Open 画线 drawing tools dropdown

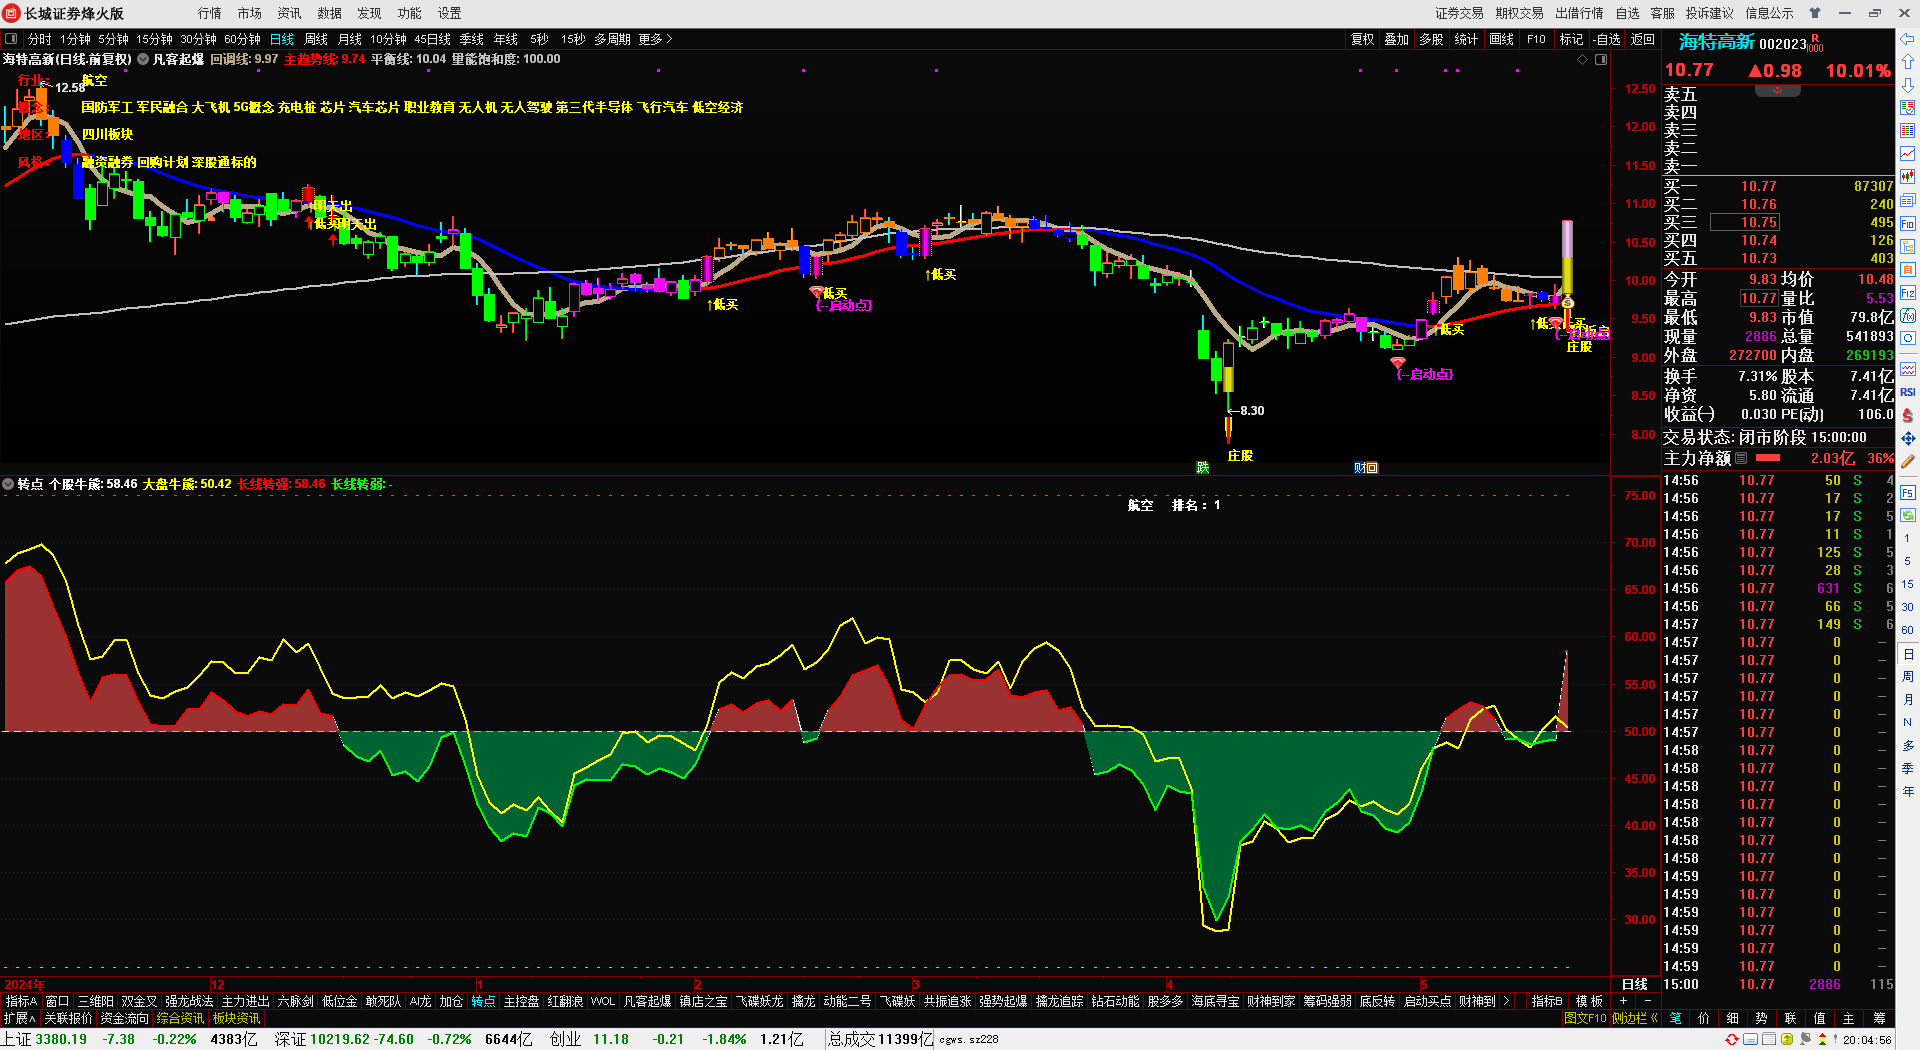[1501, 39]
